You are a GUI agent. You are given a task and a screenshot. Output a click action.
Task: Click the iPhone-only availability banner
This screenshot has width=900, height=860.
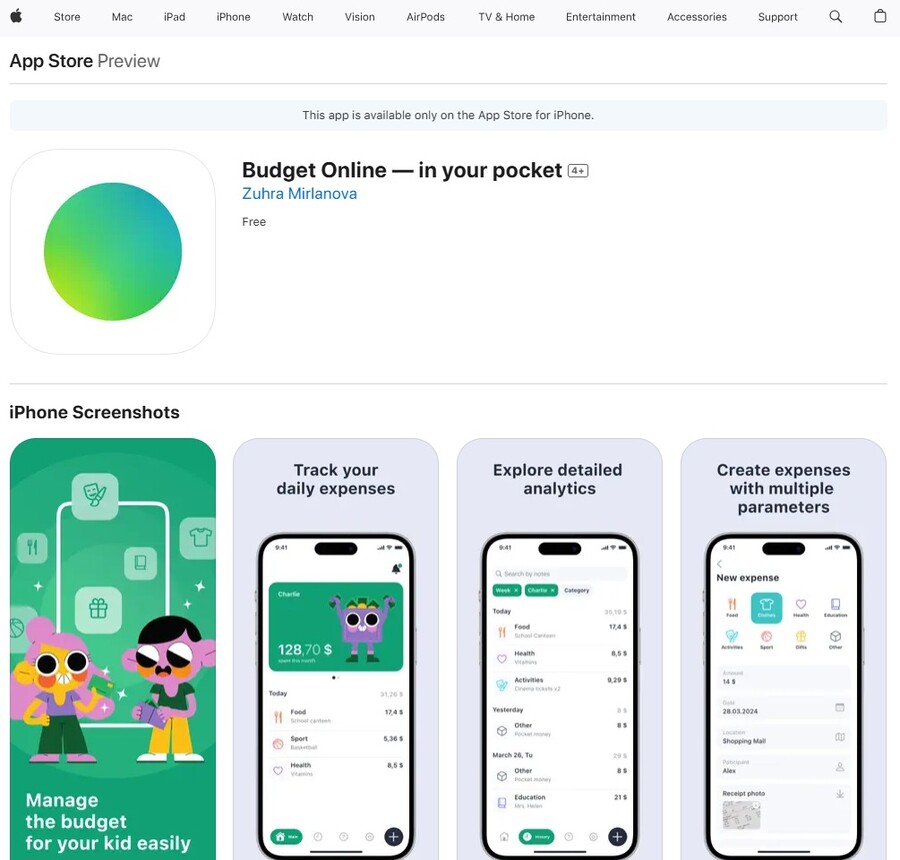448,115
